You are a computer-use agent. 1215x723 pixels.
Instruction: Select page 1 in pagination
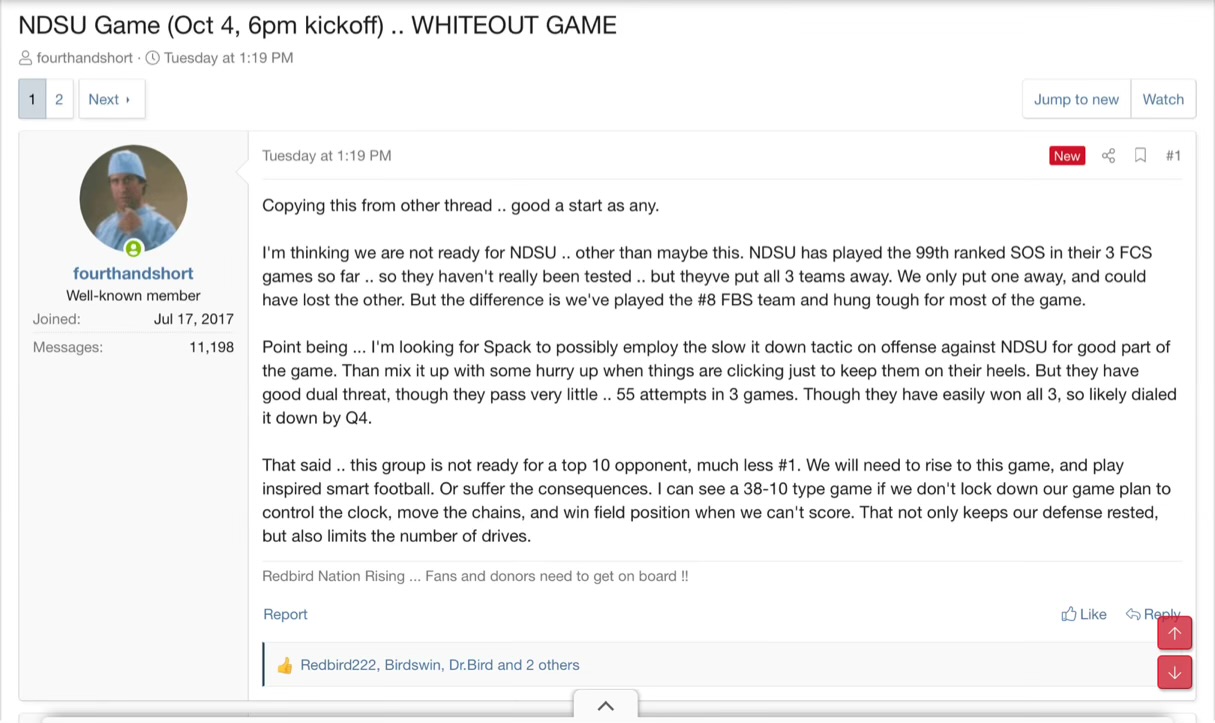[32, 99]
